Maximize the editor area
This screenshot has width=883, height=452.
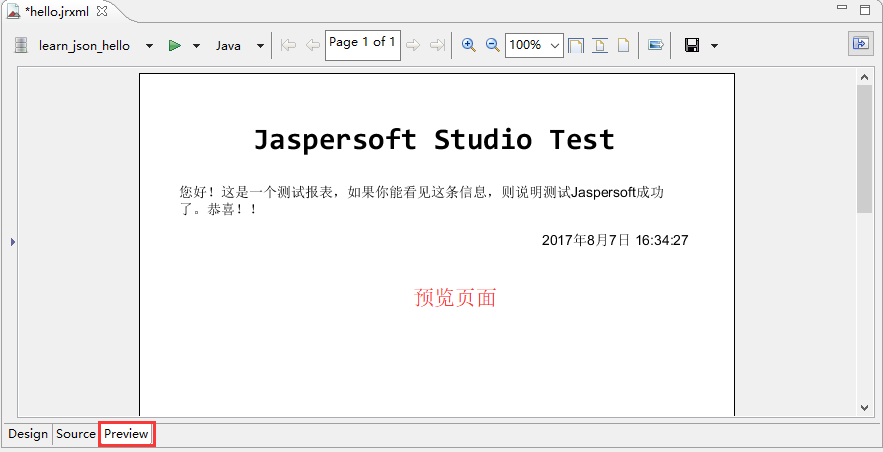point(865,9)
